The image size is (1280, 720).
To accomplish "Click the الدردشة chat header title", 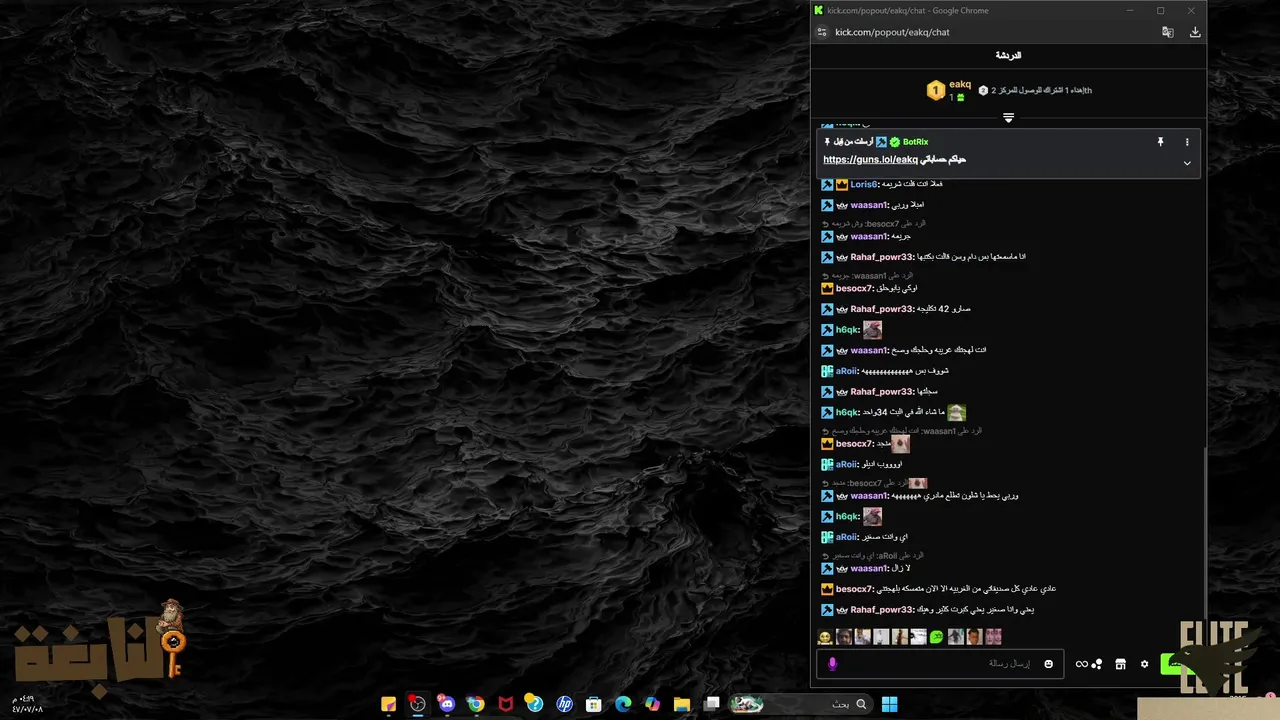I will (x=1008, y=56).
